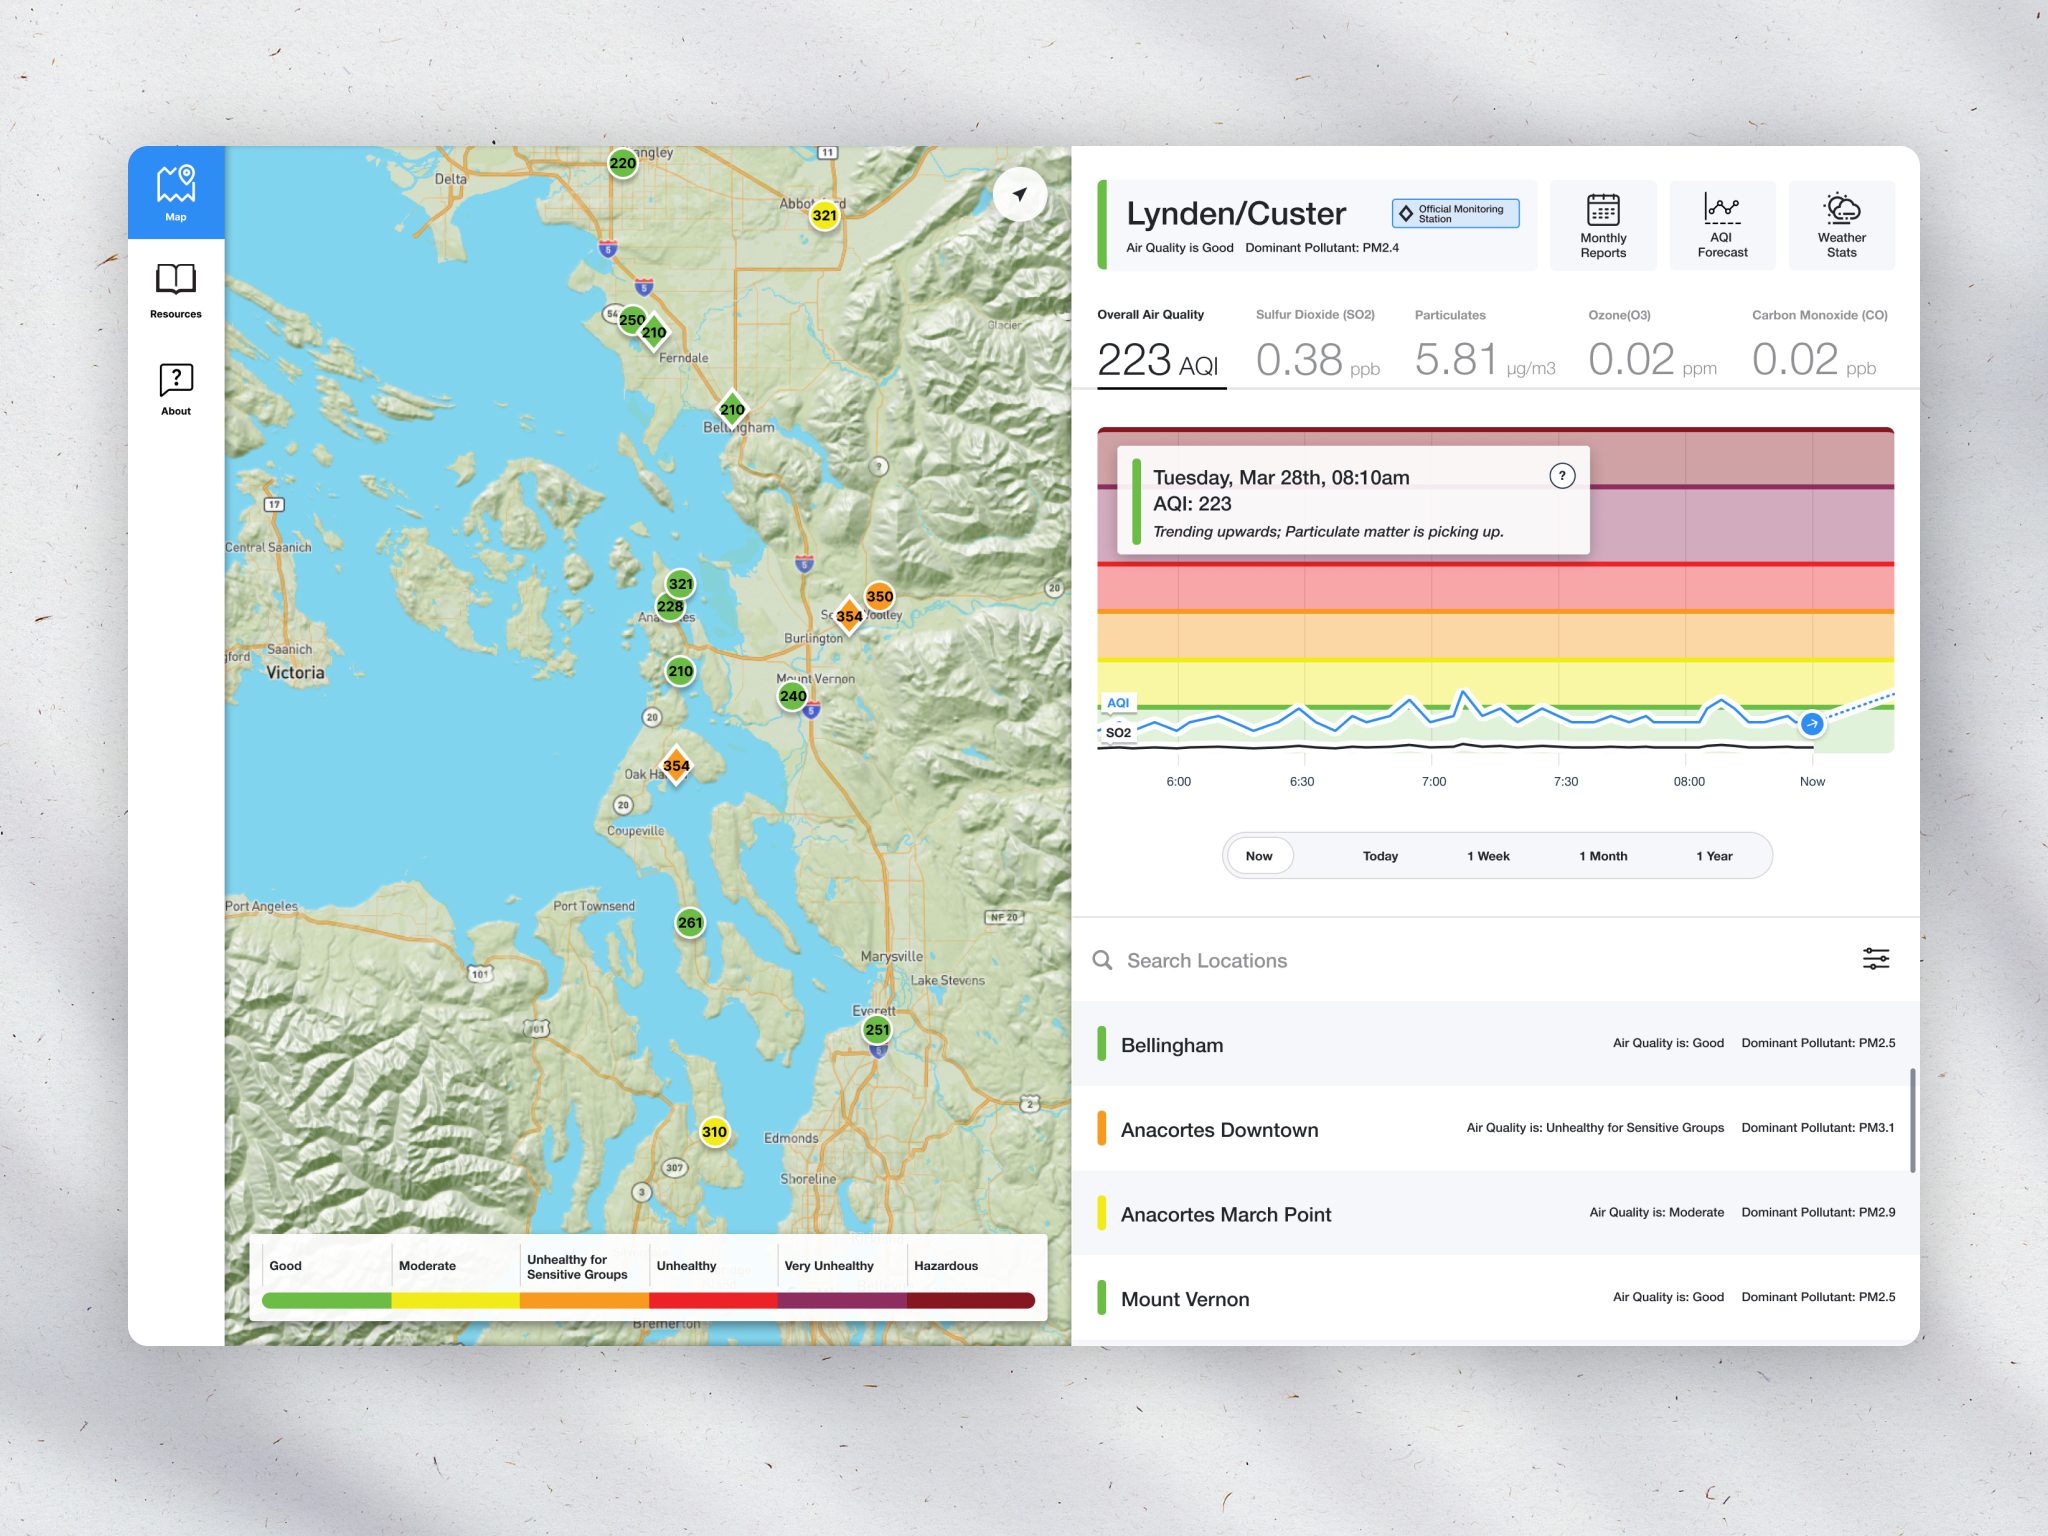Image resolution: width=2048 pixels, height=1536 pixels.
Task: Open the About help icon
Action: point(176,379)
